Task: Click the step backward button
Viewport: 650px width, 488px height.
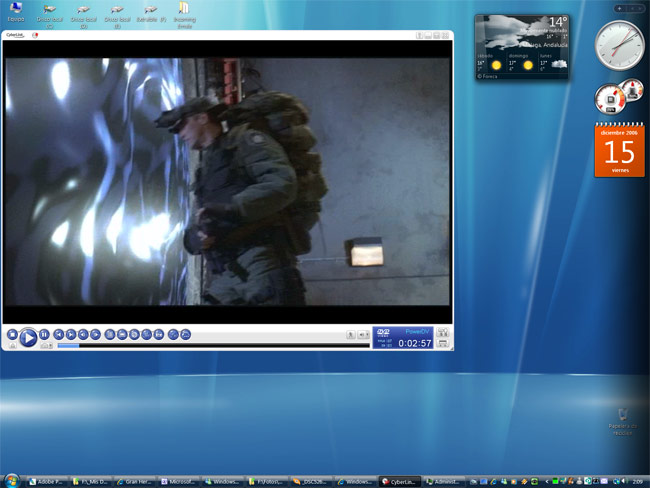Action: click(83, 334)
